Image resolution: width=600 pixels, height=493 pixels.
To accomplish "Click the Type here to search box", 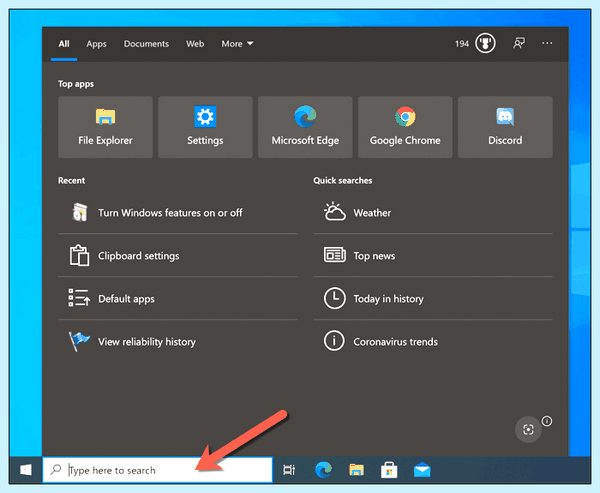I will 157,470.
